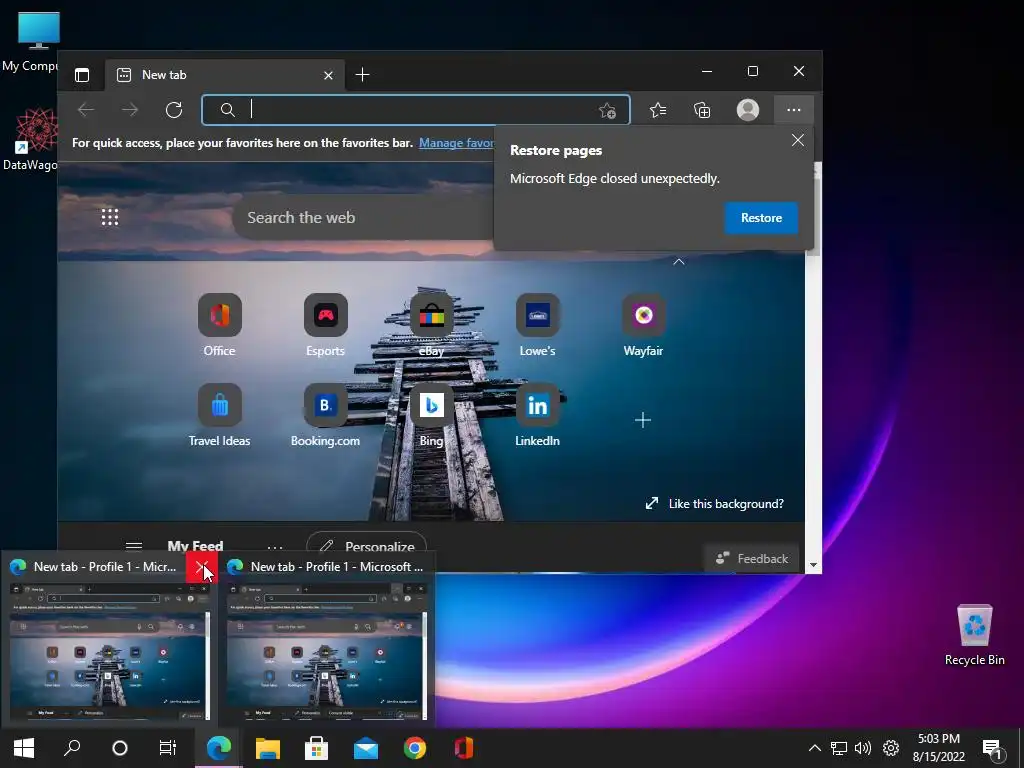Click Like this background link
1024x768 pixels.
[715, 504]
